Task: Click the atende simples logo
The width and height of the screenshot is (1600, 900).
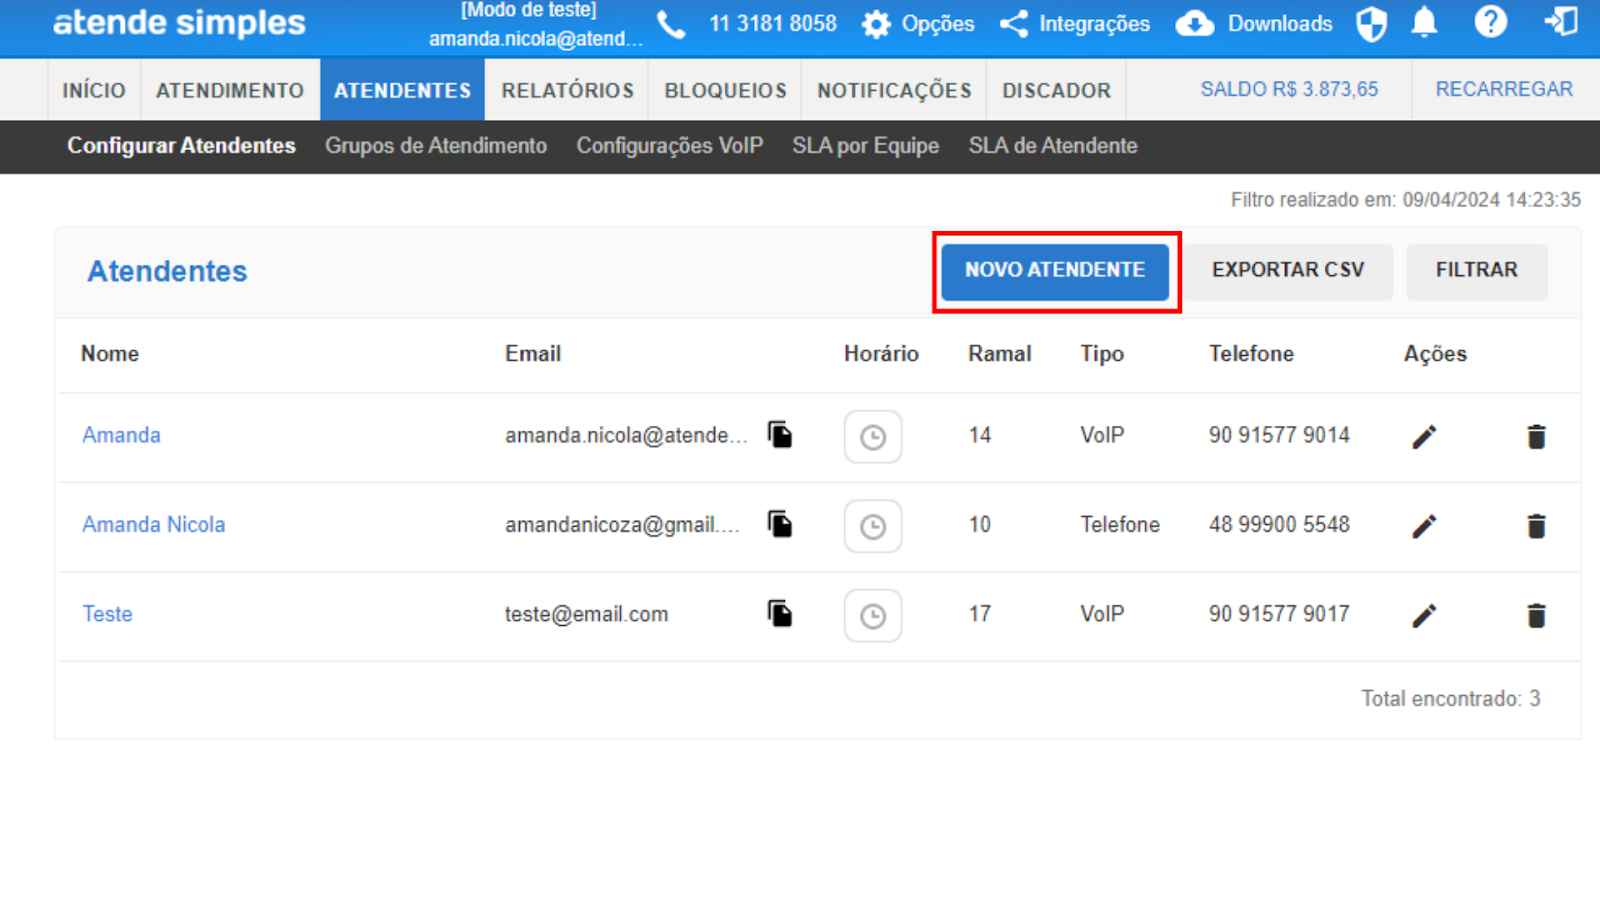Action: (179, 23)
